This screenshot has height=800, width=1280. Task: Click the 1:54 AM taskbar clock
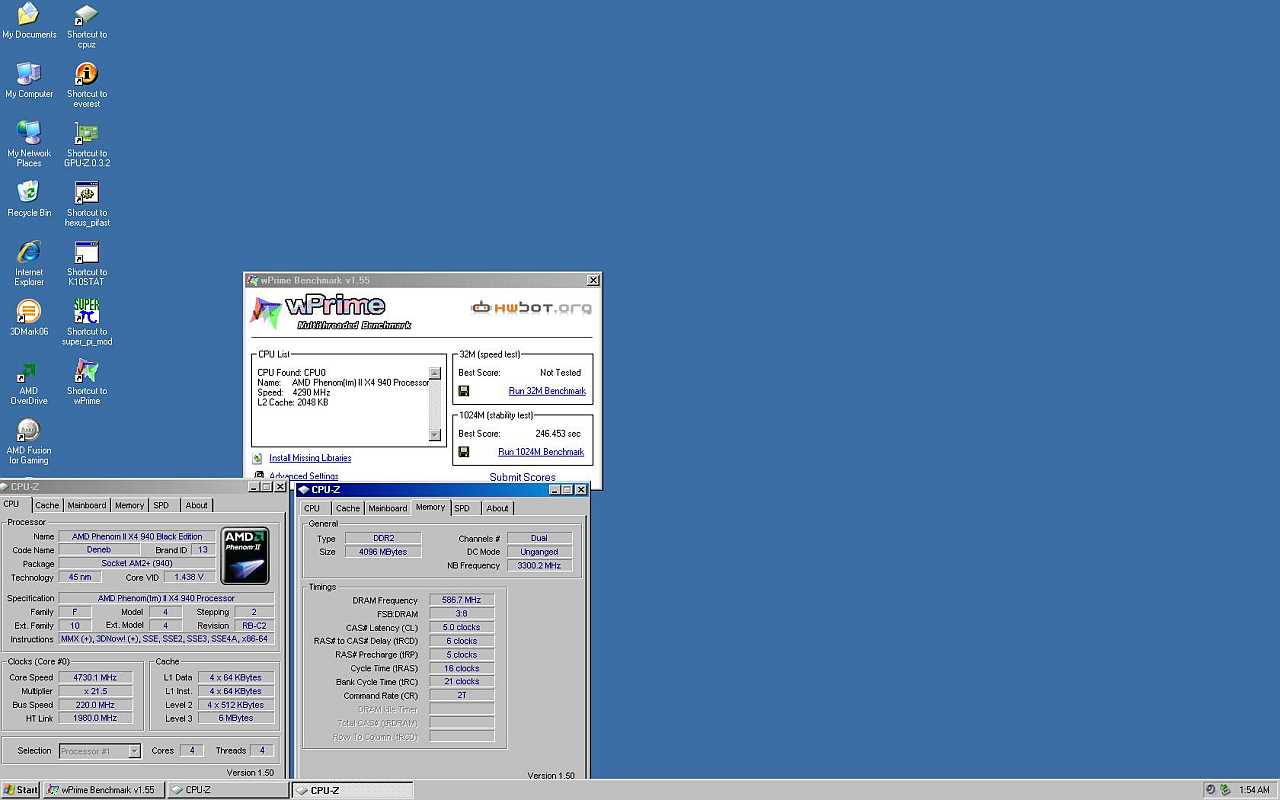(x=1254, y=790)
